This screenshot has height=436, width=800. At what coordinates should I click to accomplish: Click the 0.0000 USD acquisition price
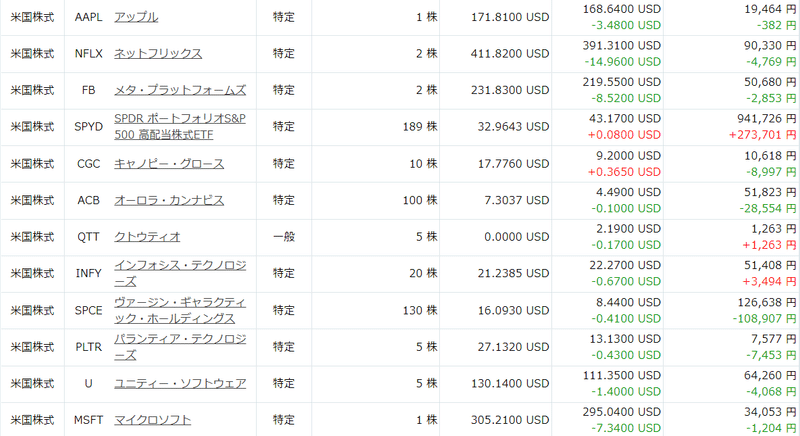point(517,237)
